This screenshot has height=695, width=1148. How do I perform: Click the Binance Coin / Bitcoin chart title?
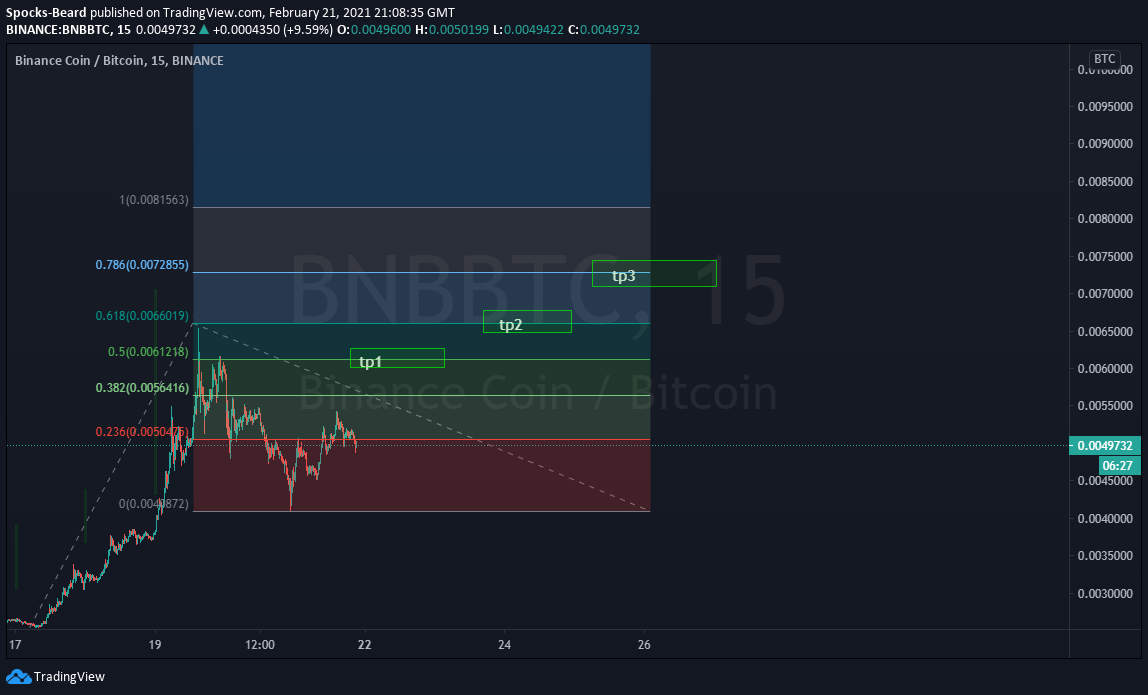click(x=119, y=60)
